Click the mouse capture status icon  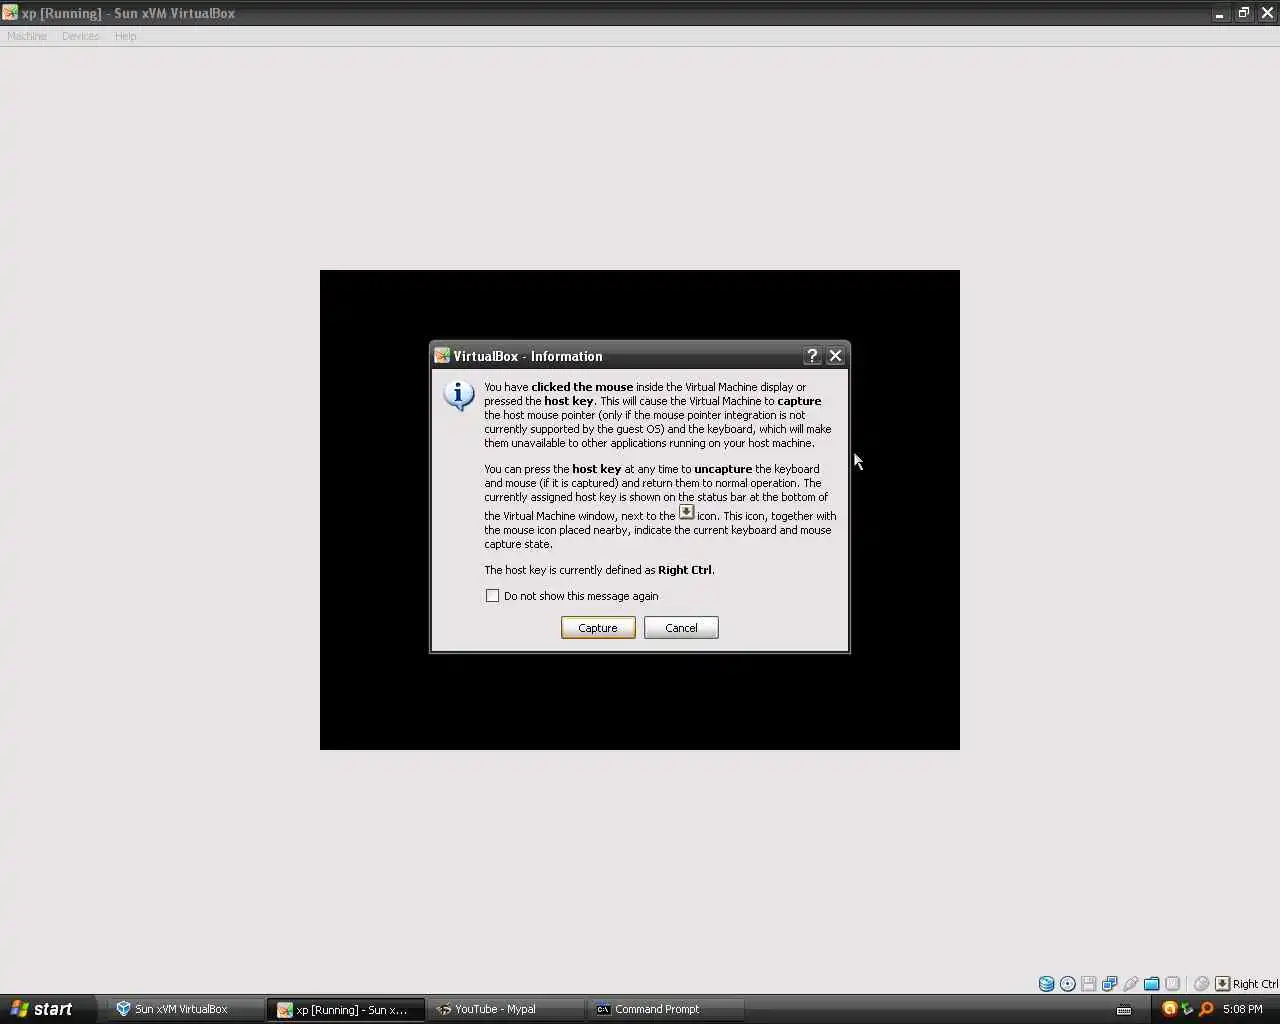tap(1202, 984)
